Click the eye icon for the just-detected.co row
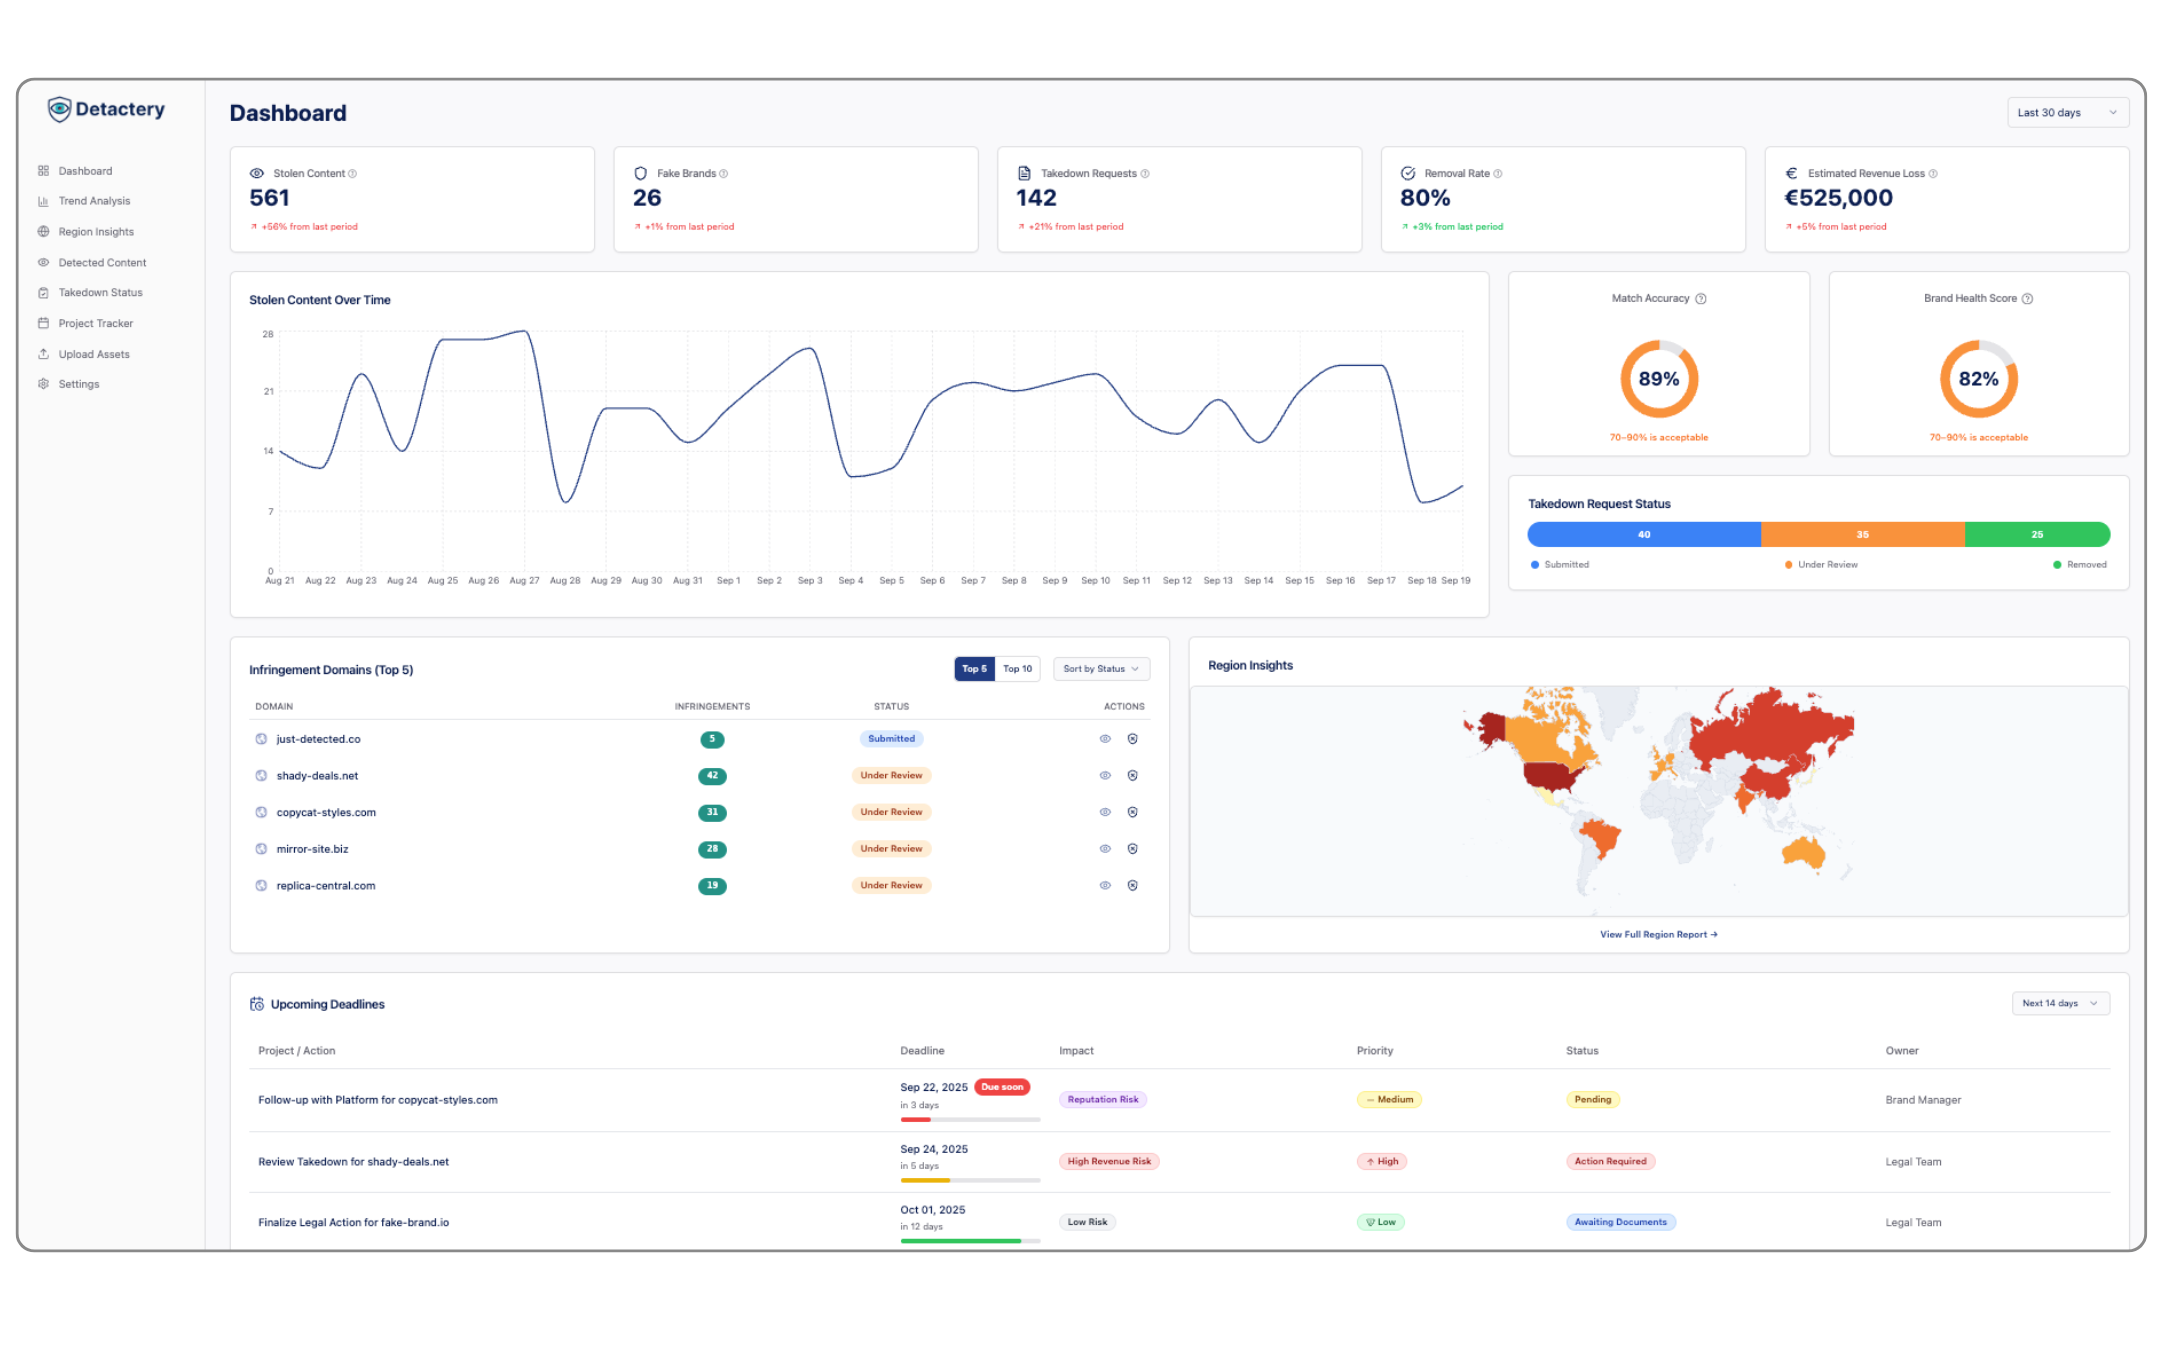2160x1350 pixels. coord(1105,739)
